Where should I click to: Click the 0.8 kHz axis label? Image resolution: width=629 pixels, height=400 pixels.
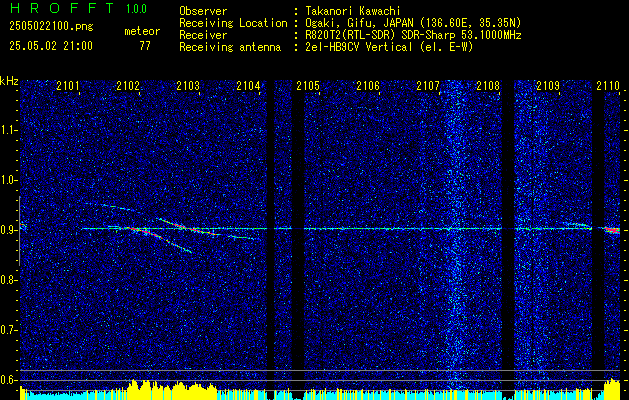(x=7, y=280)
